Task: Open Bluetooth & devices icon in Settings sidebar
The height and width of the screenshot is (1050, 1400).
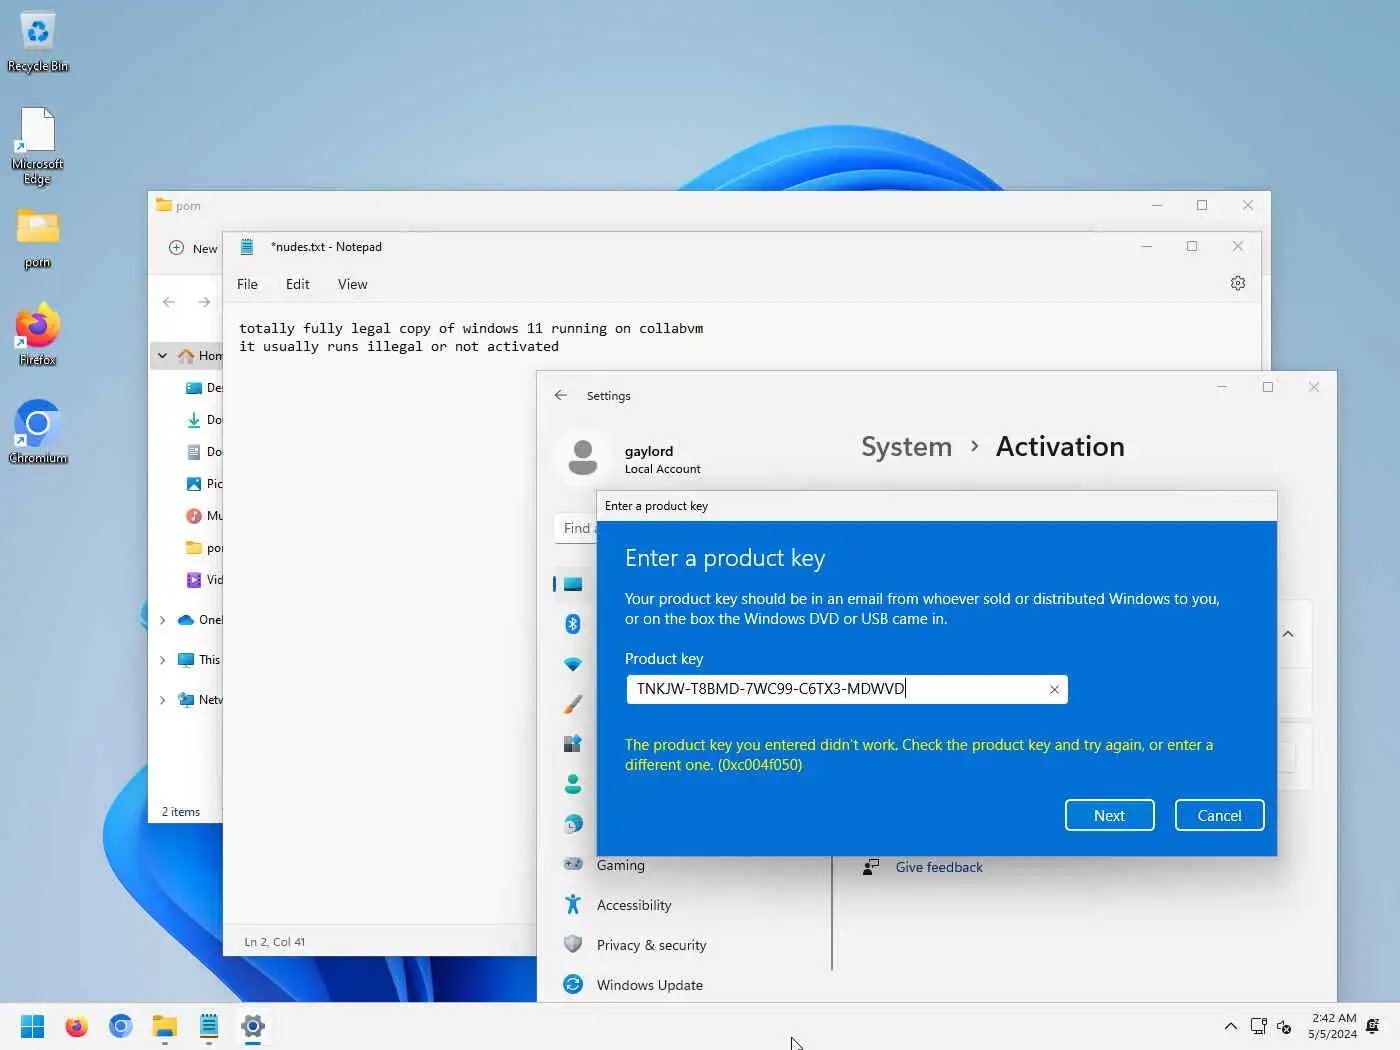Action: point(573,624)
